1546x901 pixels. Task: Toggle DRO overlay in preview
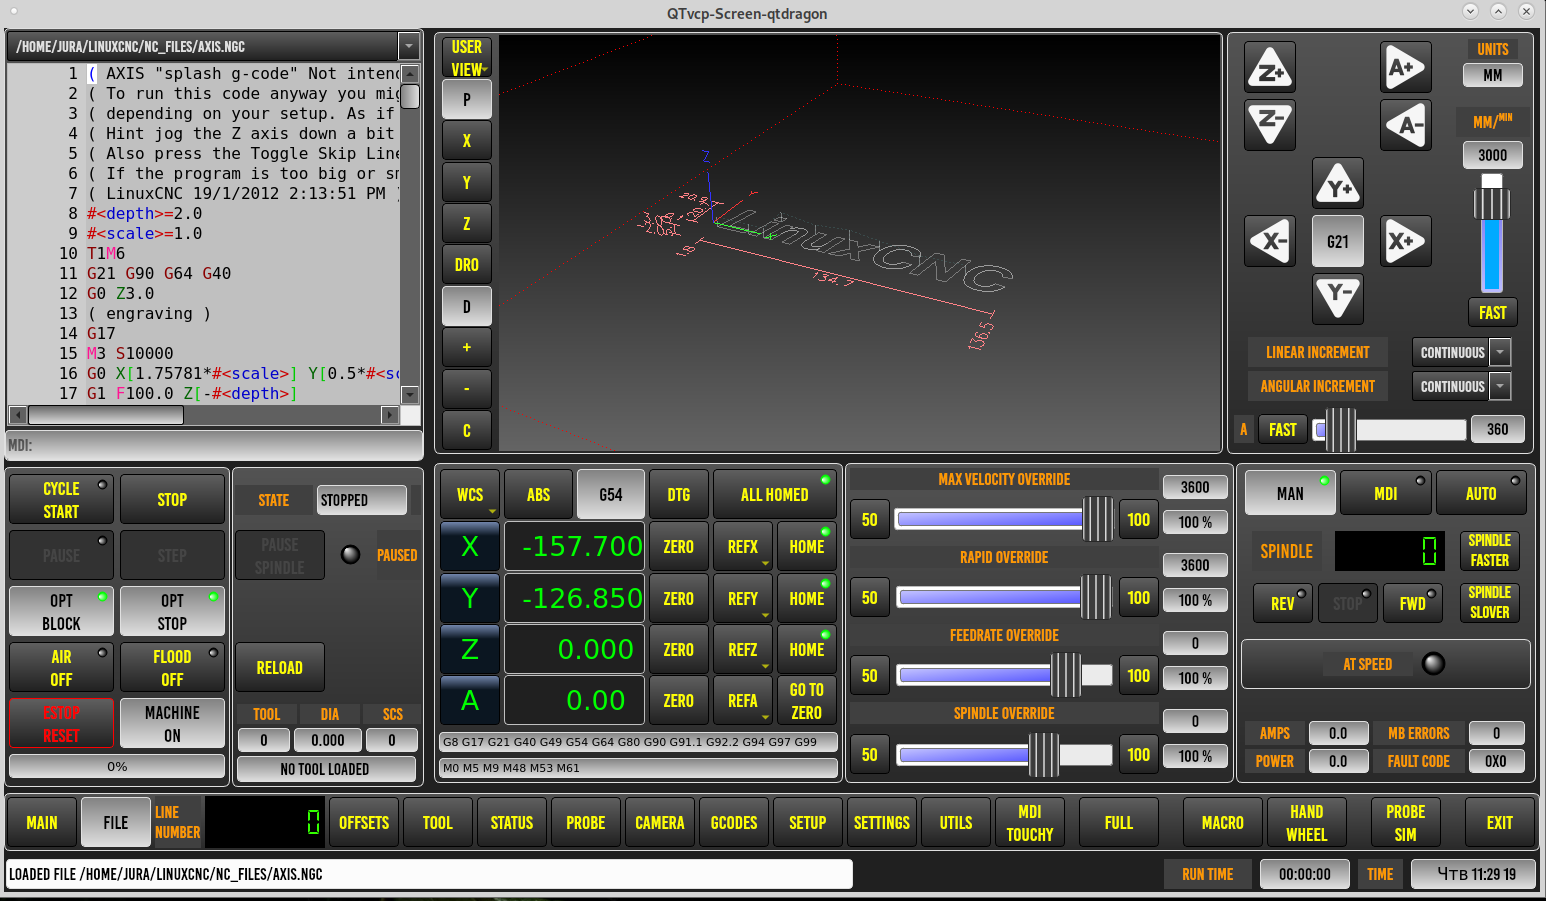[466, 265]
